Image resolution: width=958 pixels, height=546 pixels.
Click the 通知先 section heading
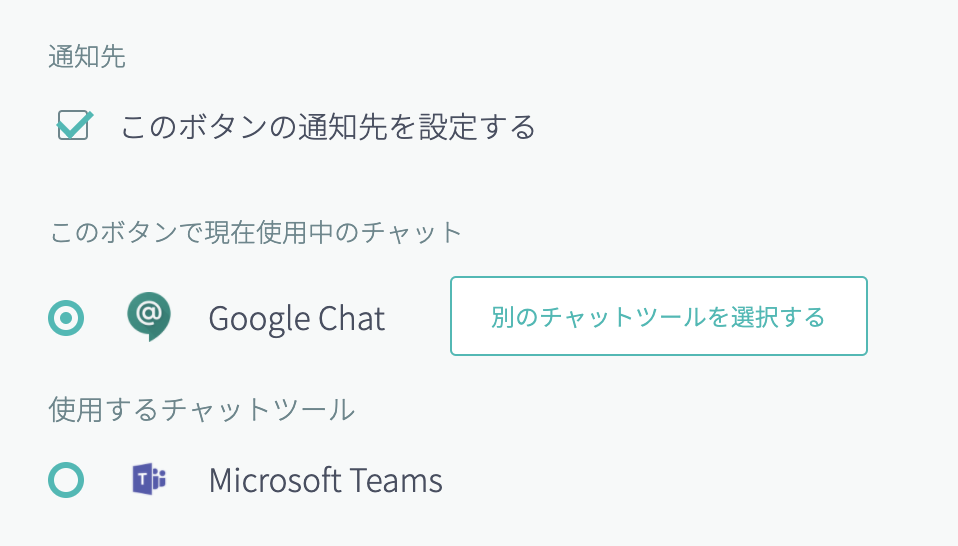pyautogui.click(x=87, y=57)
